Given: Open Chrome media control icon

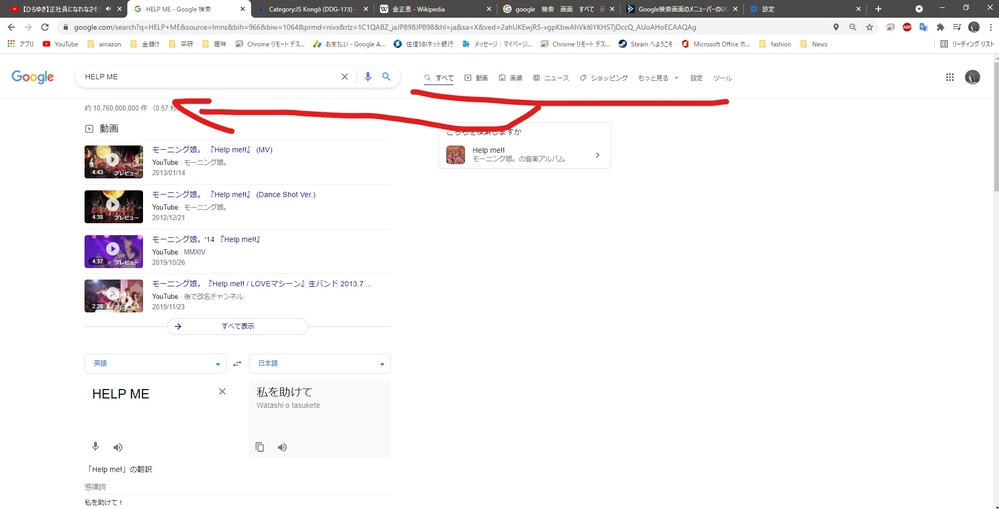Looking at the screenshot, I should [956, 27].
